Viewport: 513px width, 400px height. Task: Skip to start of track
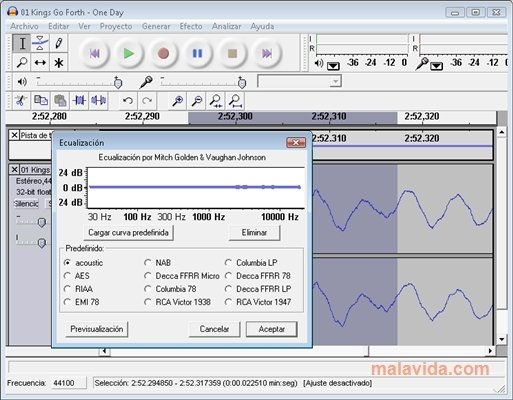click(x=95, y=53)
